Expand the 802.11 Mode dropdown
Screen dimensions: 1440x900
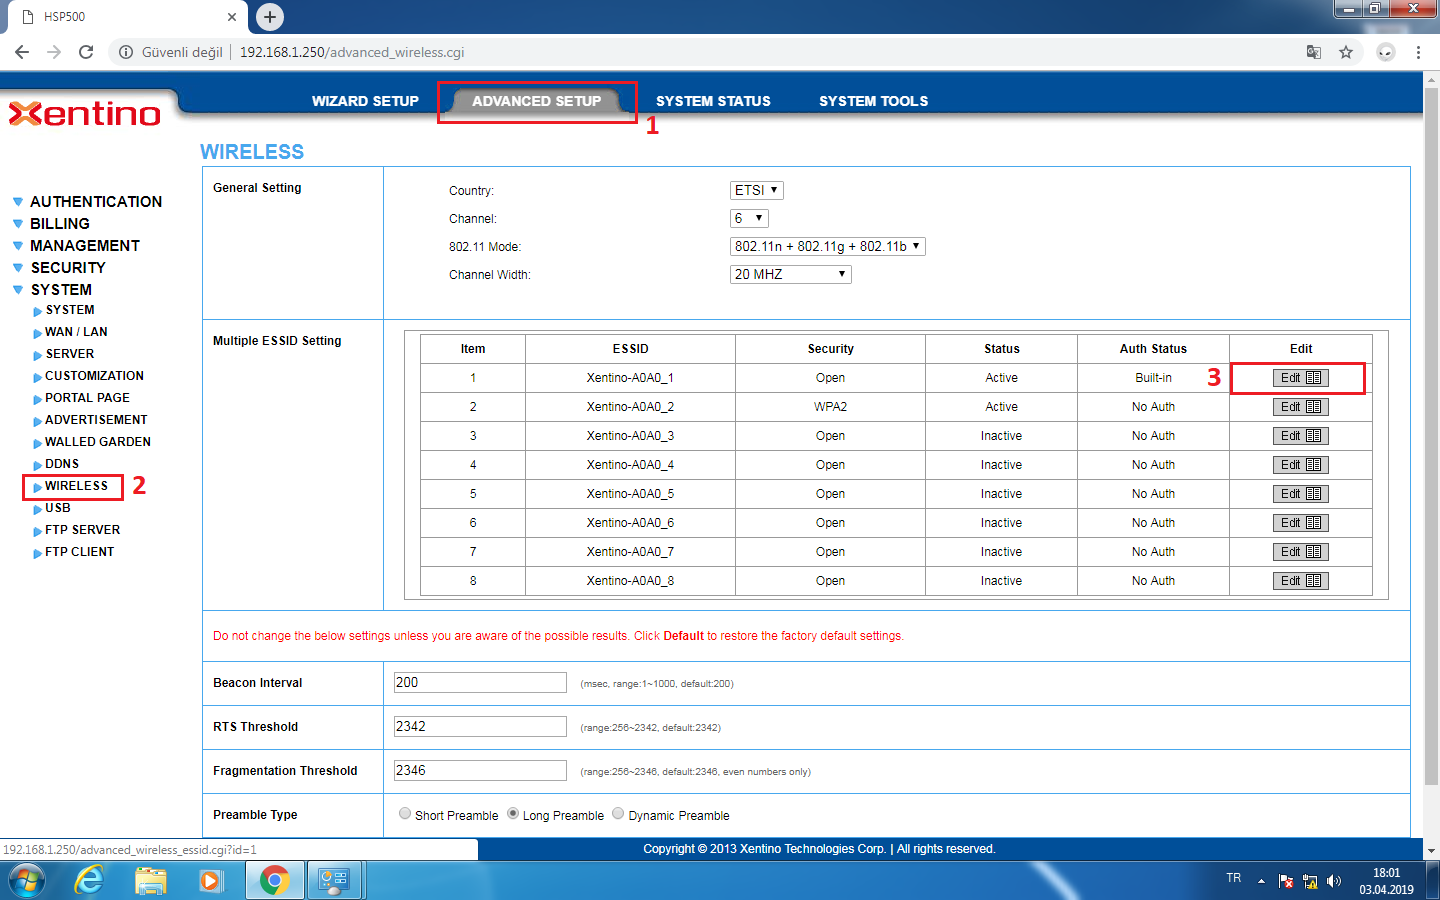tap(827, 246)
